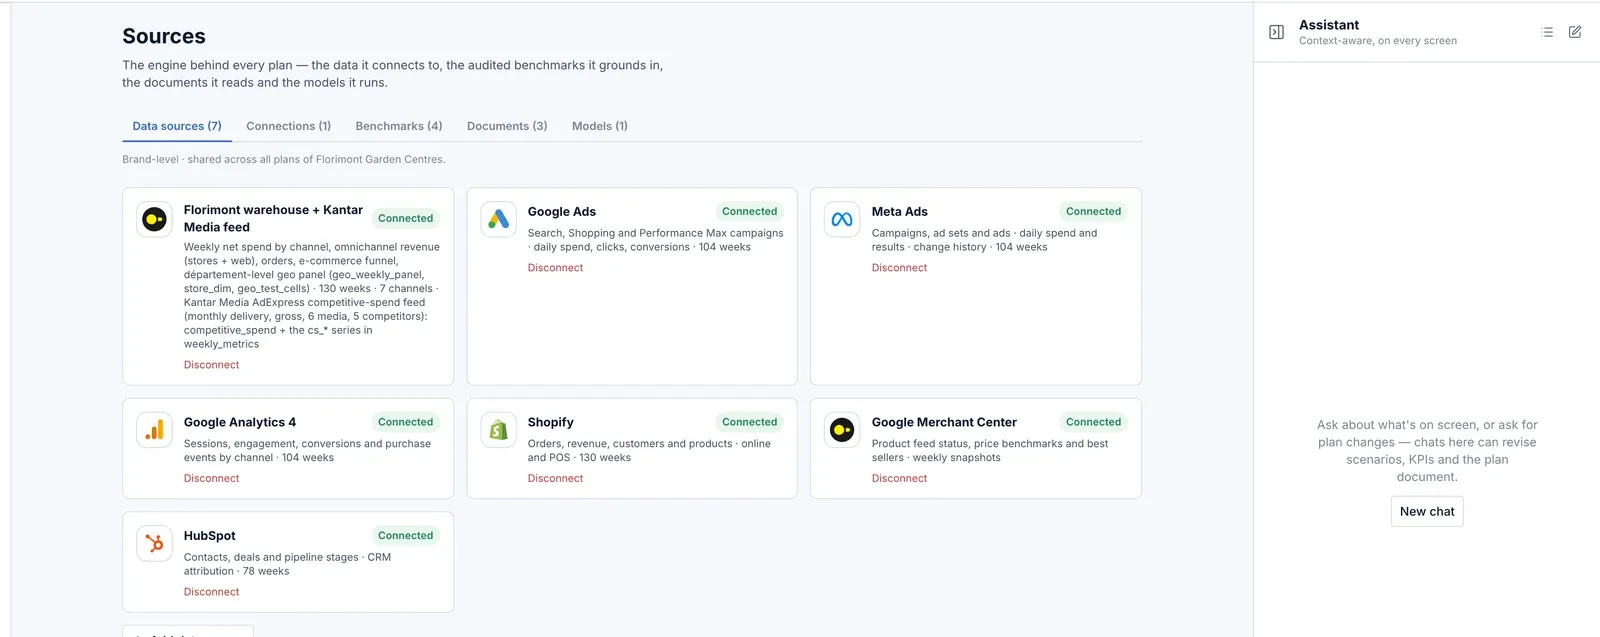Click the 'Brand-level · shared across all plans' note
Viewport: 1600px width, 637px height.
[x=284, y=159]
